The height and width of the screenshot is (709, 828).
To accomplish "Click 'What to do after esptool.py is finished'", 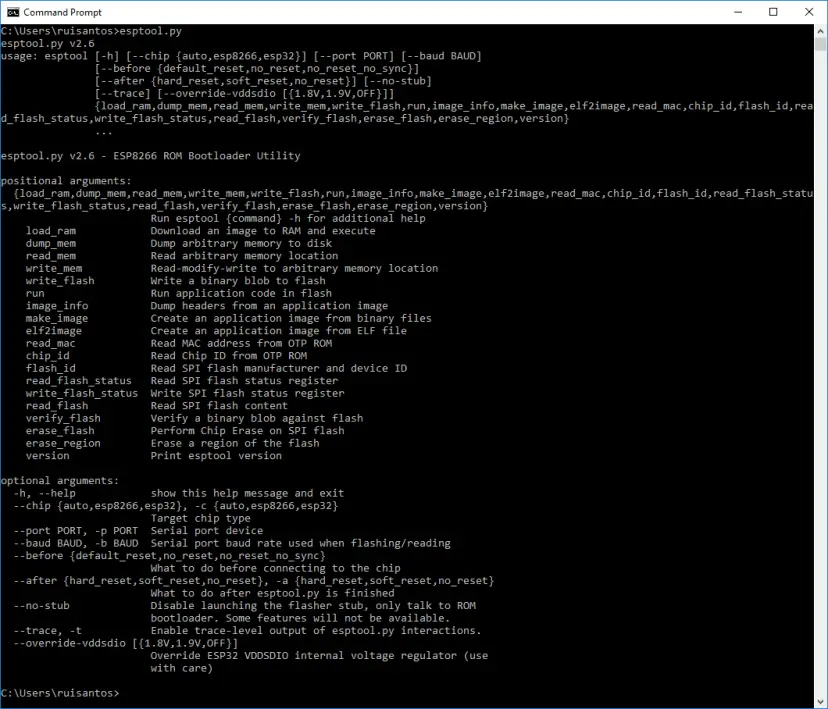I will (x=272, y=593).
